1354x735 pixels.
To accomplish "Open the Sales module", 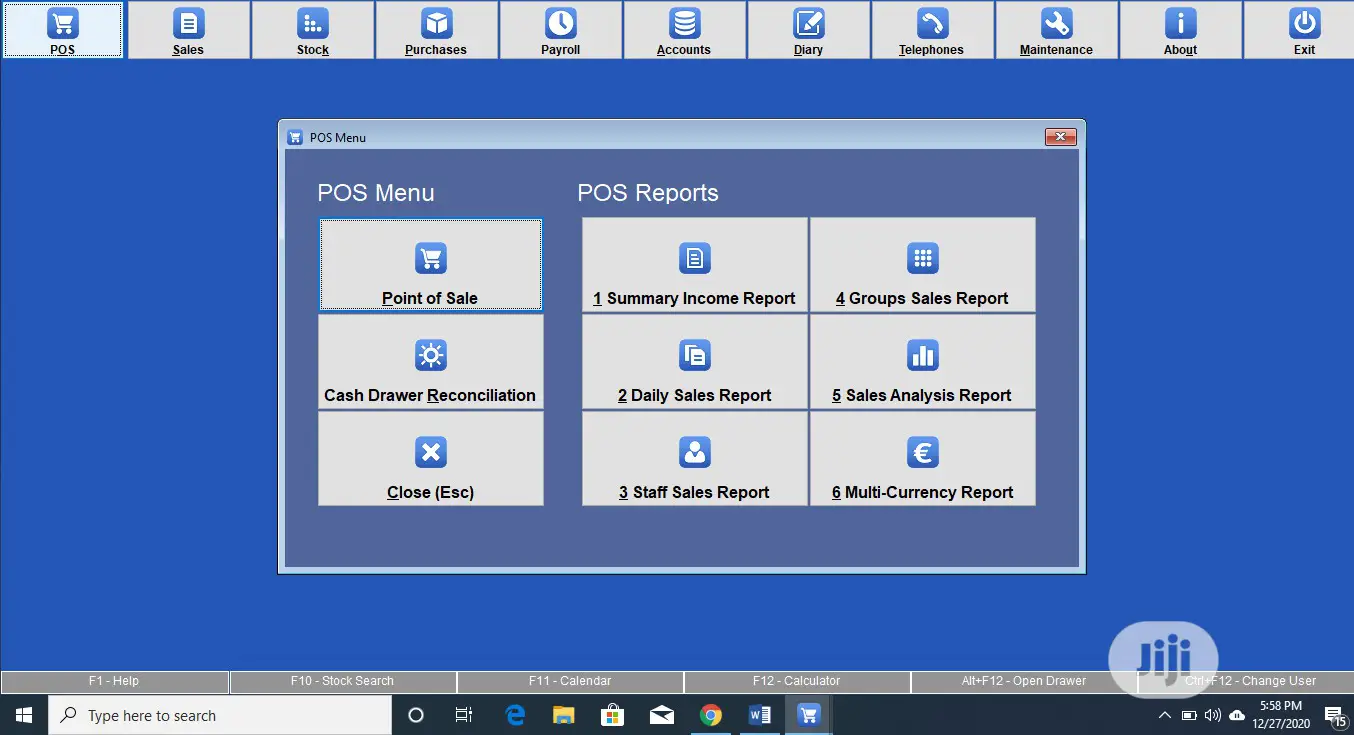I will click(188, 30).
